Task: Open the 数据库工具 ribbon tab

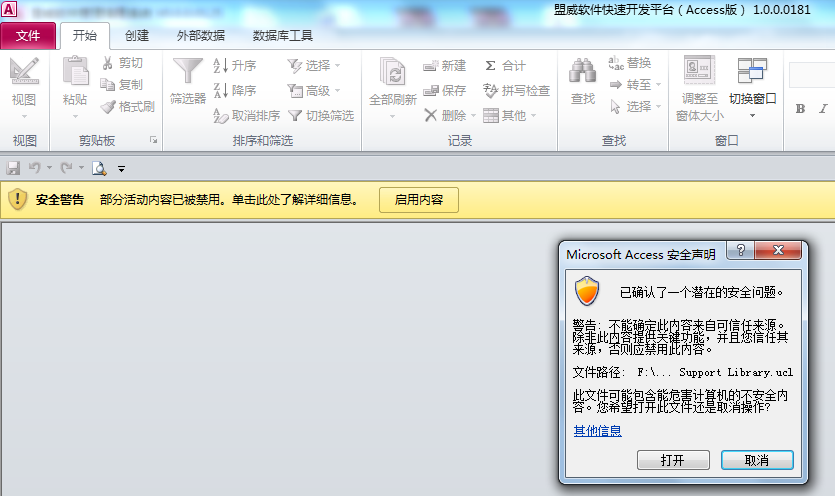Action: click(282, 36)
